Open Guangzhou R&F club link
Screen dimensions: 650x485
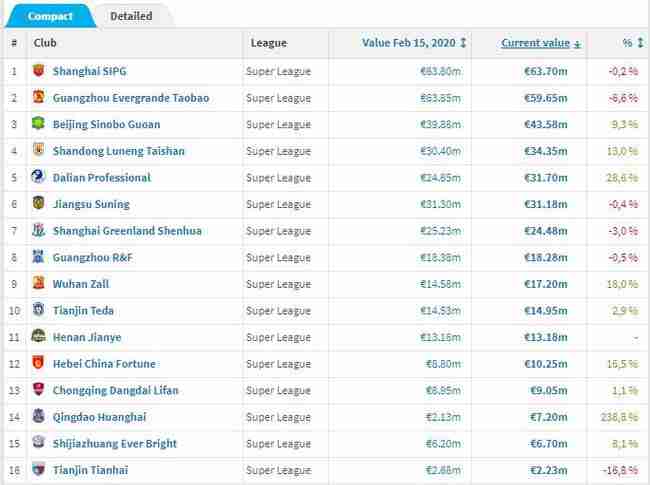coord(92,257)
